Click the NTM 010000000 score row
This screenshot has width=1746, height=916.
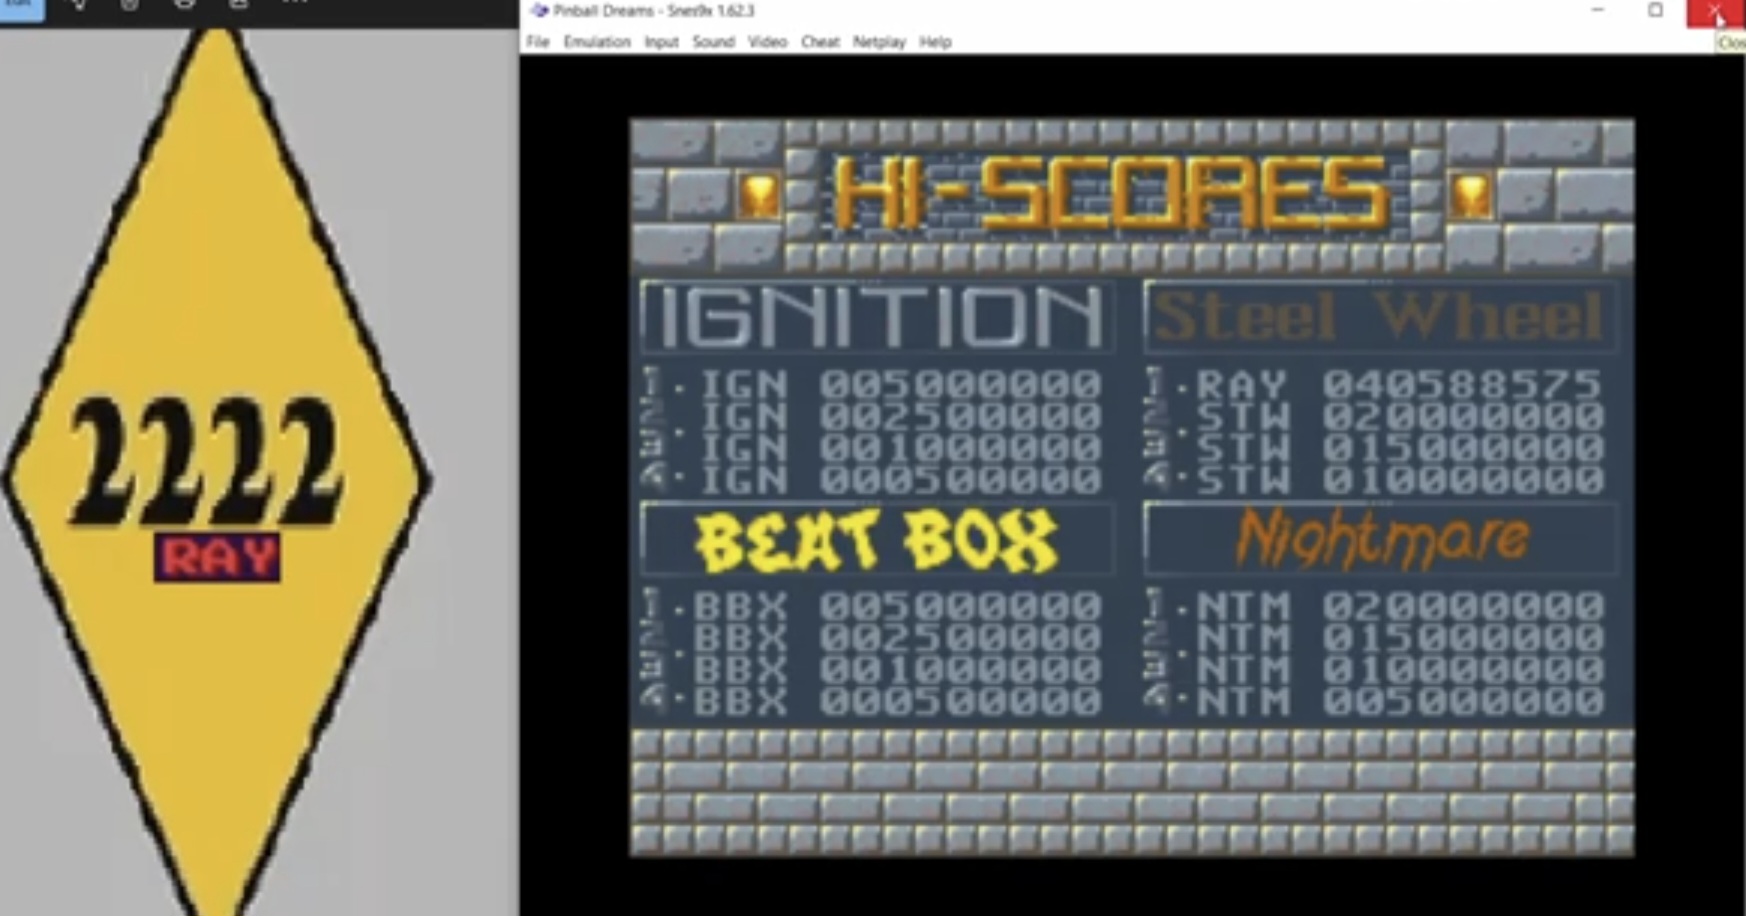pos(1375,670)
